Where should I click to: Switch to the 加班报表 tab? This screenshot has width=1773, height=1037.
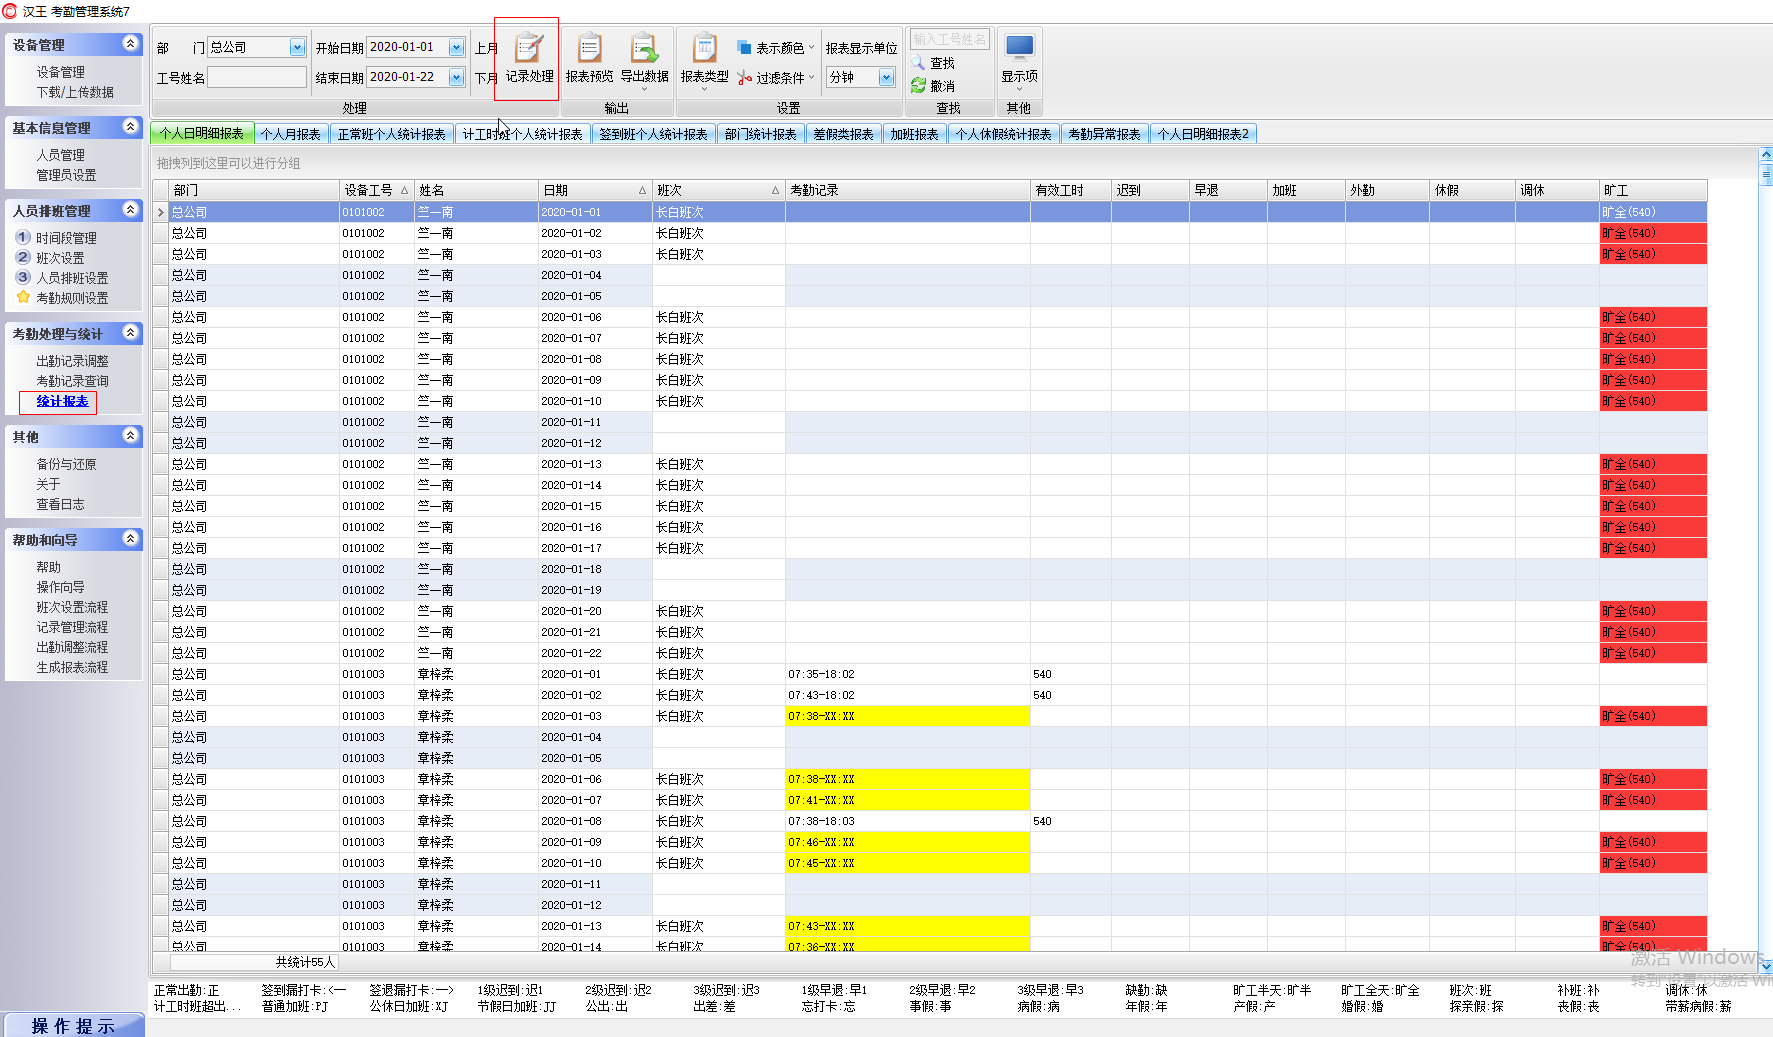coord(914,134)
